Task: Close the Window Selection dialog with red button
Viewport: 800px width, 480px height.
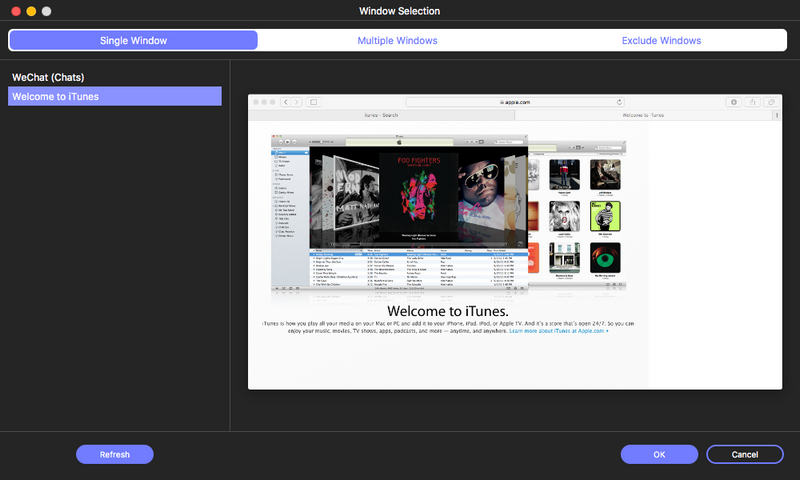Action: click(16, 11)
